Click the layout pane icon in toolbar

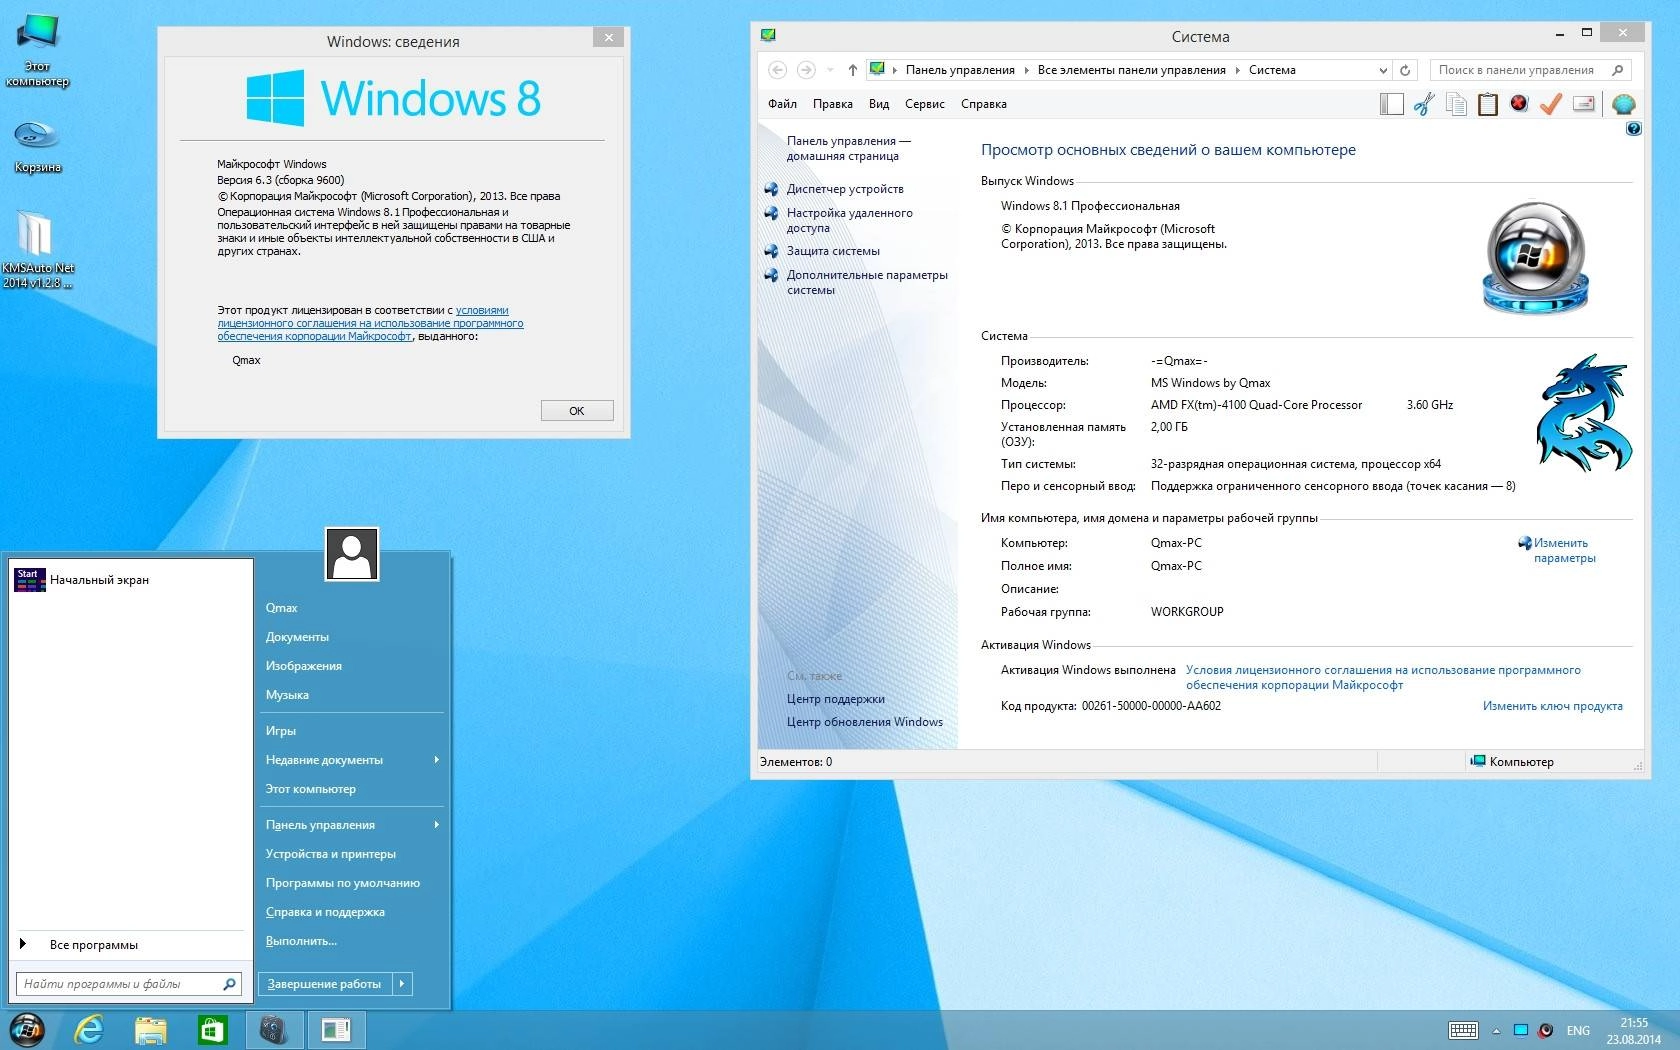click(x=1391, y=104)
